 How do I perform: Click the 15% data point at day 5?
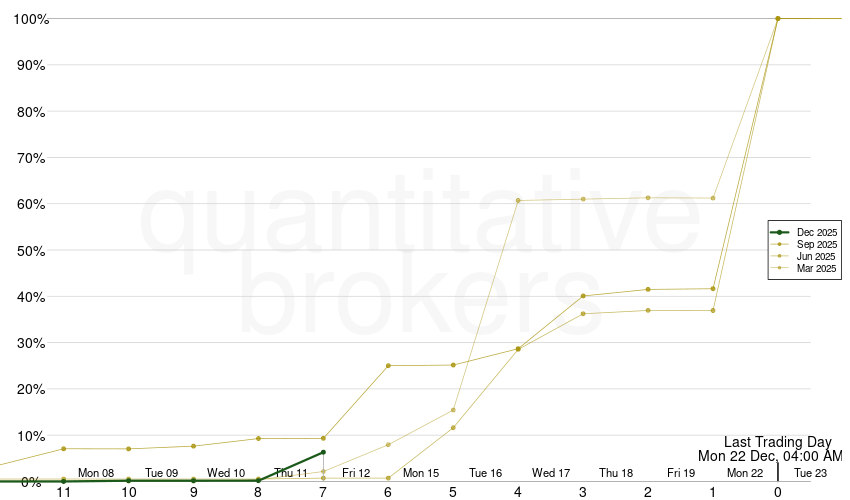coord(453,410)
